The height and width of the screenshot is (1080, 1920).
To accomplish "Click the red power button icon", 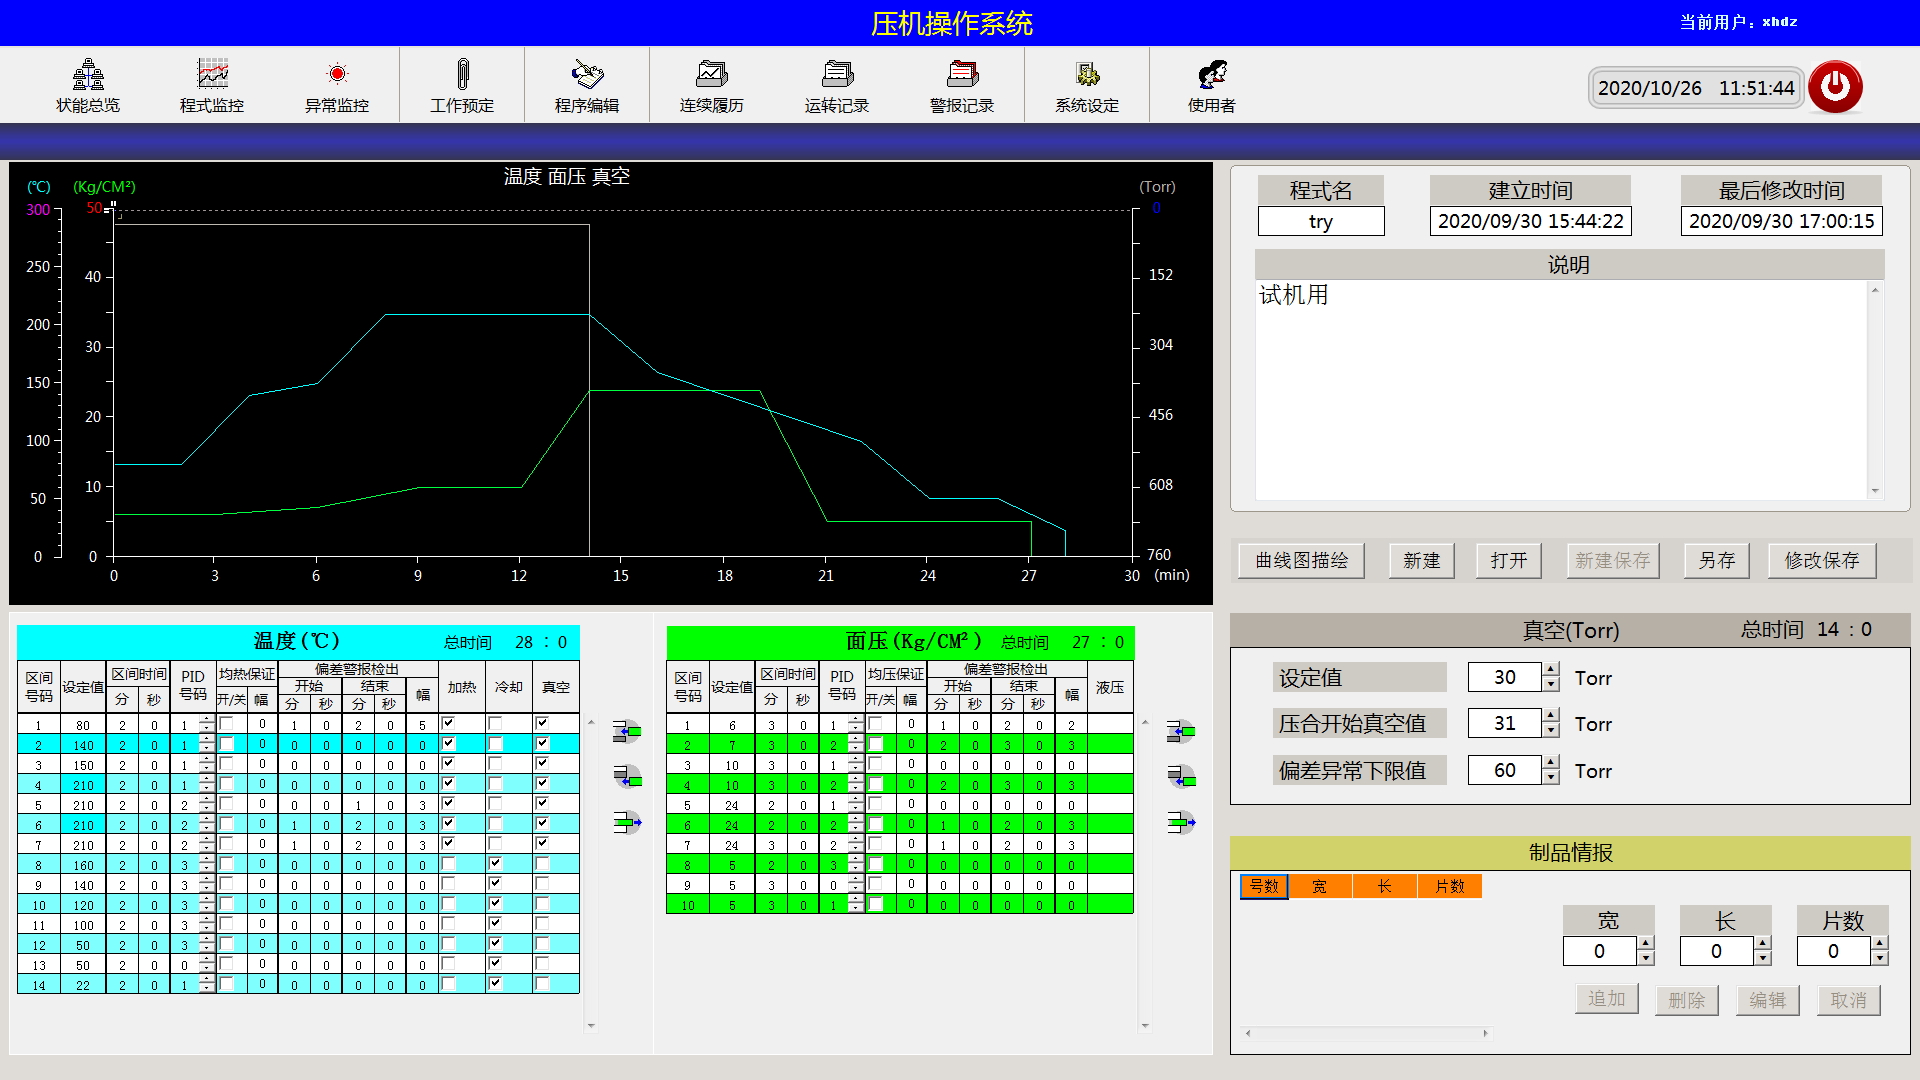I will point(1835,87).
